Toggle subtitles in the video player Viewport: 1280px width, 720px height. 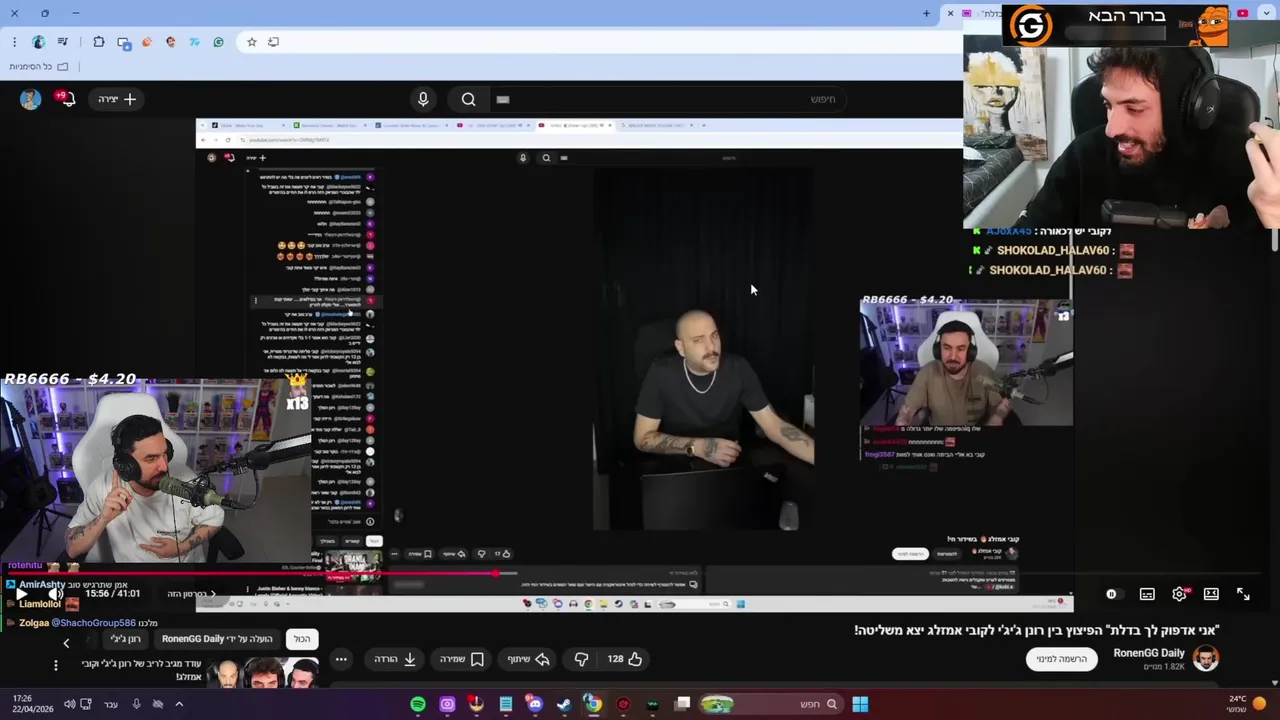1147,594
